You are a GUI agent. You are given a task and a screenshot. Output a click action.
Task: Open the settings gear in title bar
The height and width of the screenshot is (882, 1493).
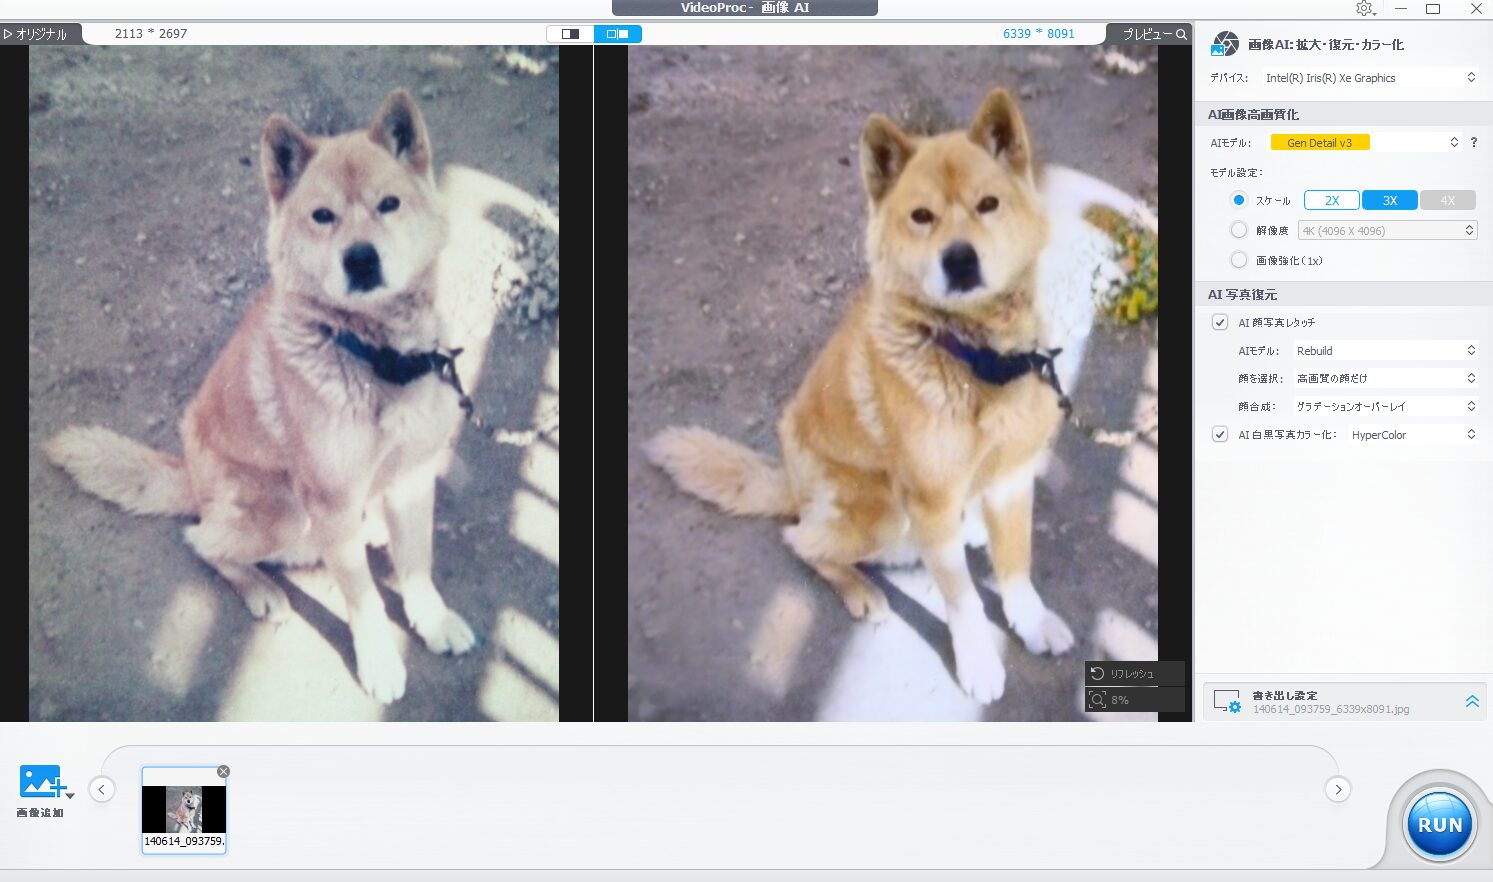[1365, 9]
